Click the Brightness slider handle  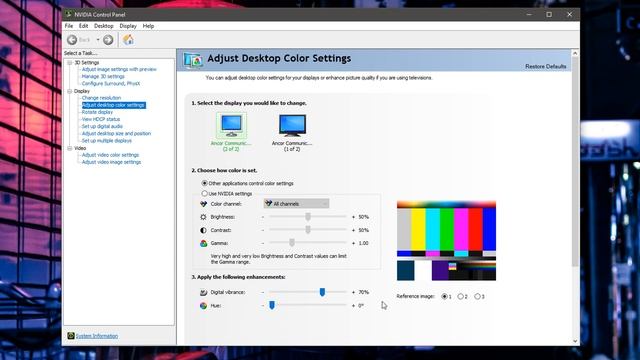pos(308,217)
